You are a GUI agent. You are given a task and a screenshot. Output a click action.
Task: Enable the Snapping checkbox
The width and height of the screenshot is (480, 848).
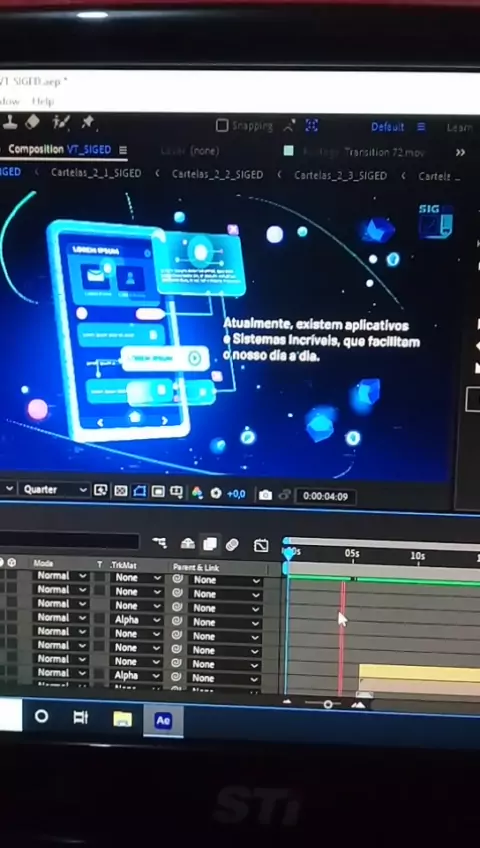click(222, 125)
